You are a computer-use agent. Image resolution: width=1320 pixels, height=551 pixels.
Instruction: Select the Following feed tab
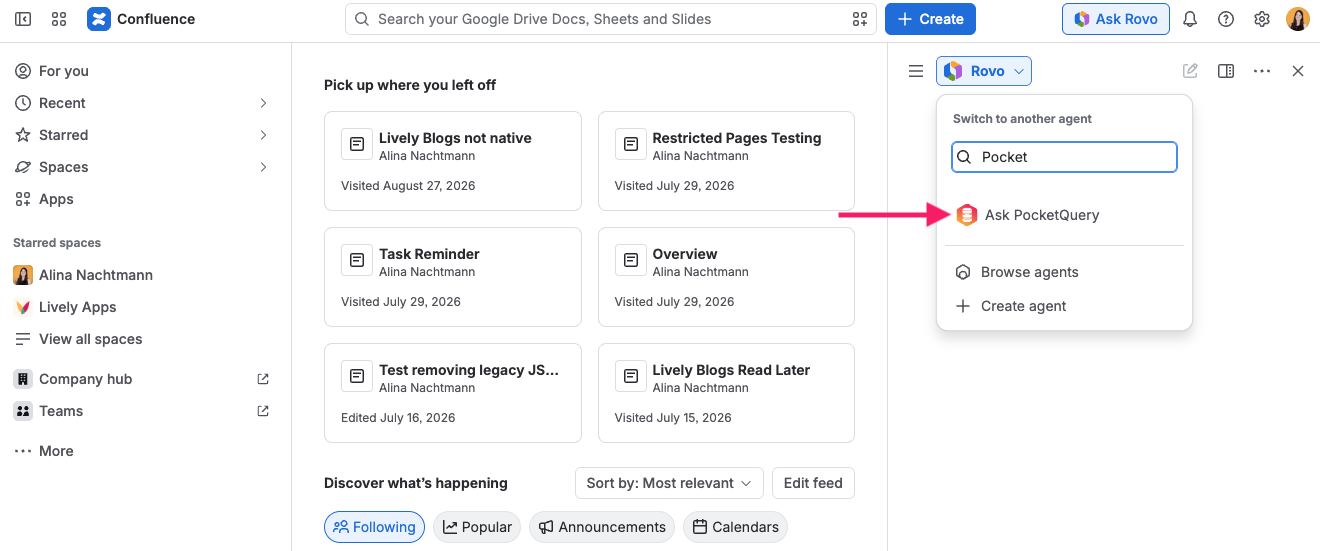374,527
